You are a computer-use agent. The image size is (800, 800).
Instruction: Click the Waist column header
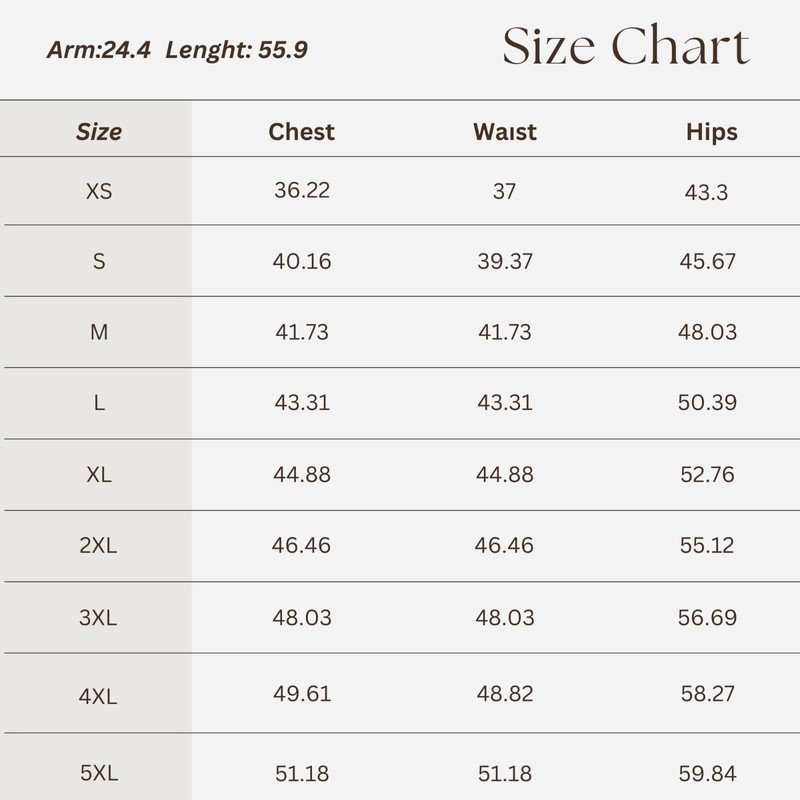pos(505,132)
